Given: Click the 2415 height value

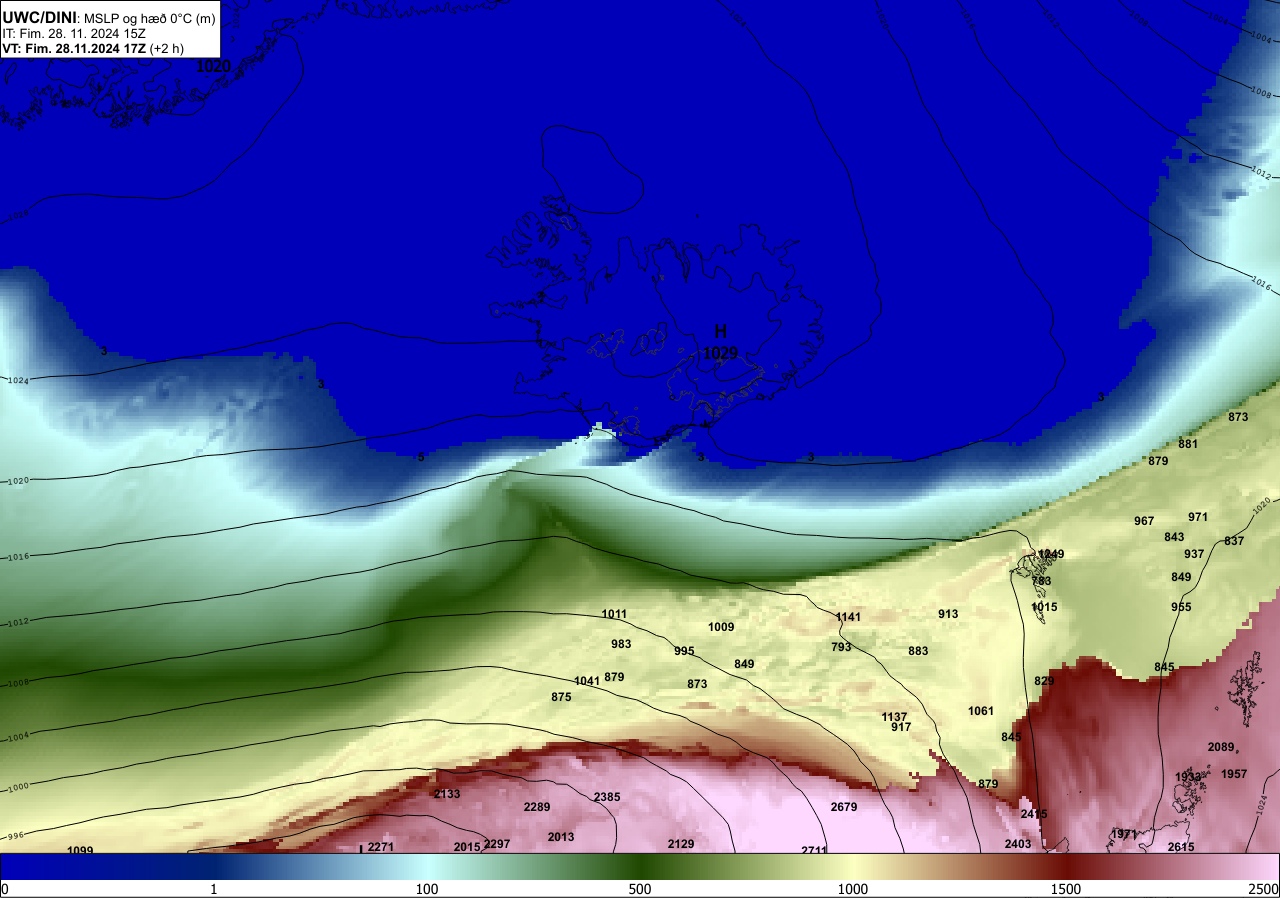Looking at the screenshot, I should coord(1034,814).
